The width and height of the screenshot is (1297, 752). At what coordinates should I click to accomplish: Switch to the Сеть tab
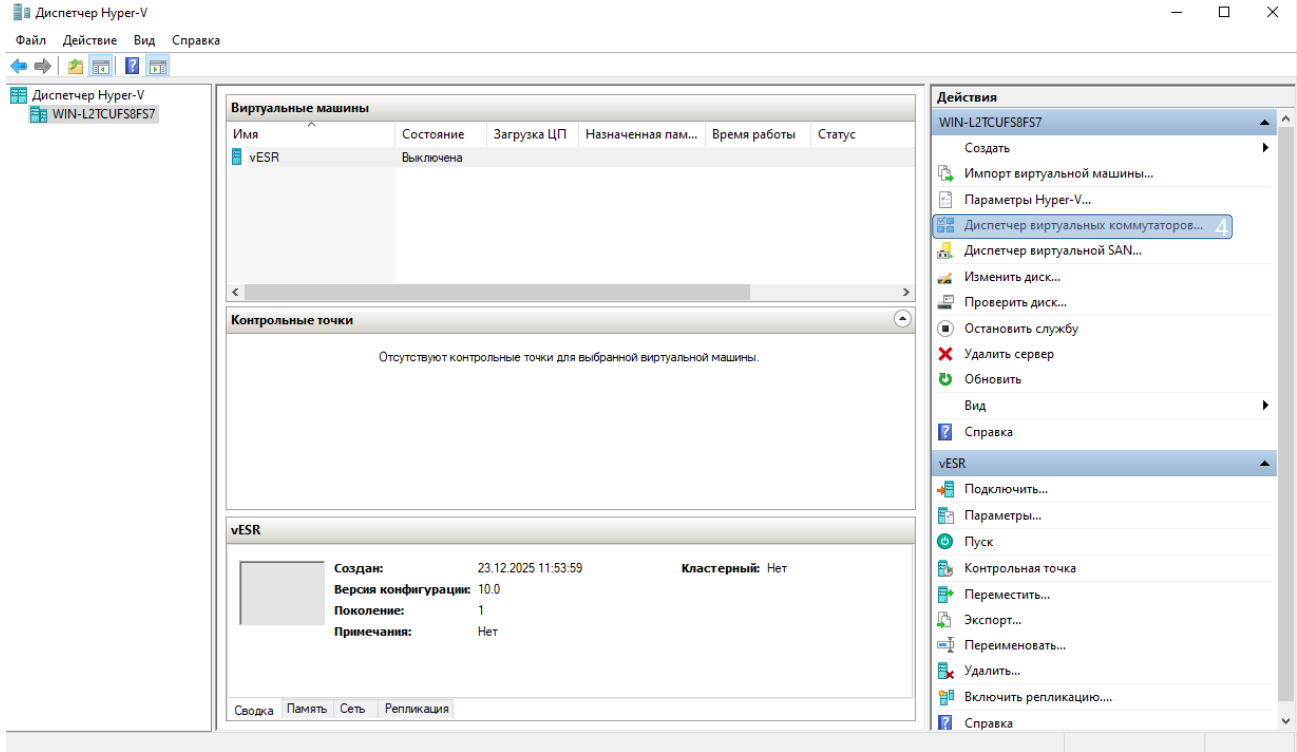352,708
